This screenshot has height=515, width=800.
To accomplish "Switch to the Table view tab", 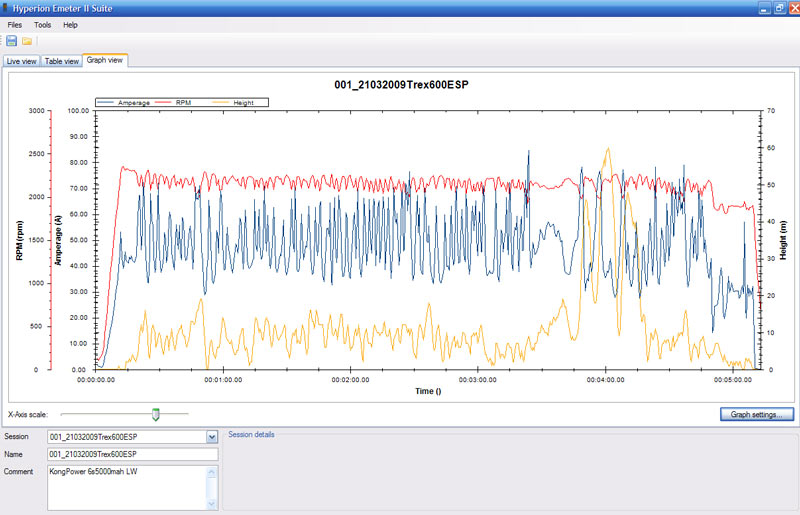I will click(62, 61).
